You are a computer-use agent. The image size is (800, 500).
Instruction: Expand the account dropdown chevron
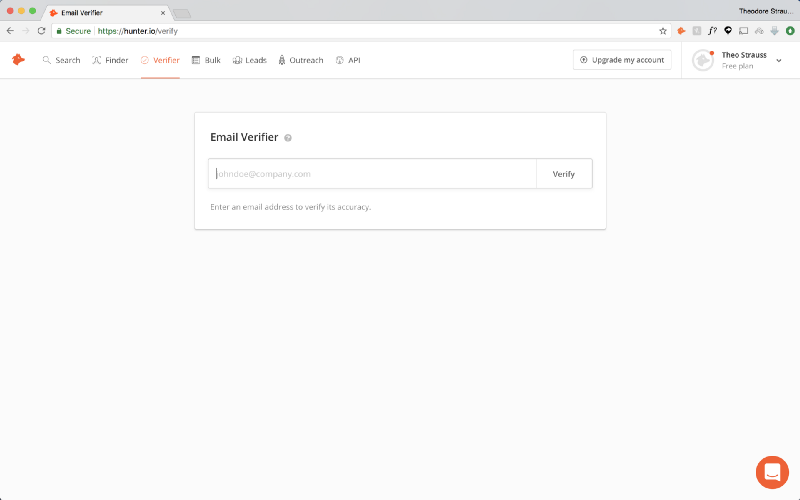coord(779,61)
